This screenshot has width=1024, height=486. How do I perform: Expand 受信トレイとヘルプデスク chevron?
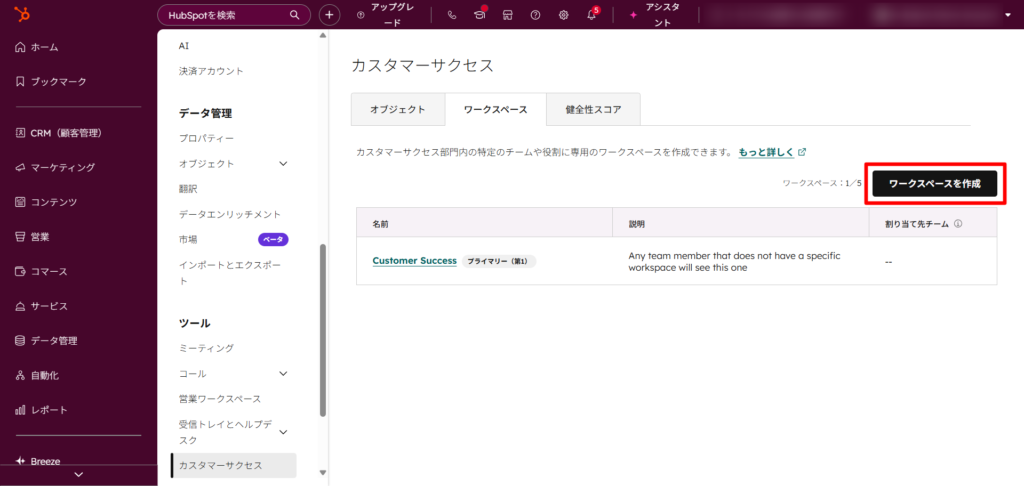click(283, 432)
